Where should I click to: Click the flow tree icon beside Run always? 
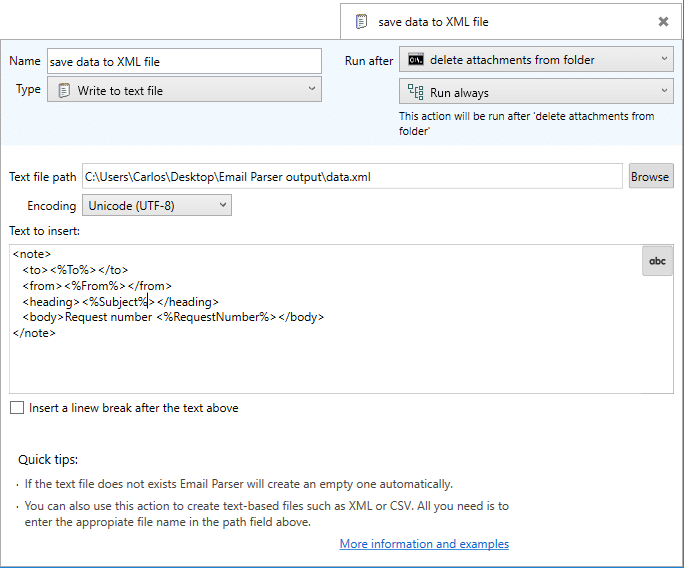click(416, 92)
